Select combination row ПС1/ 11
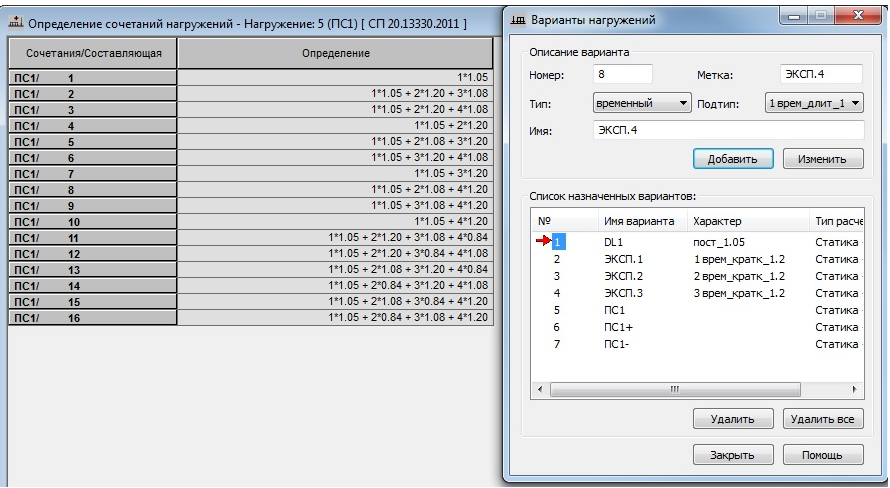The image size is (890, 488). pos(93,237)
